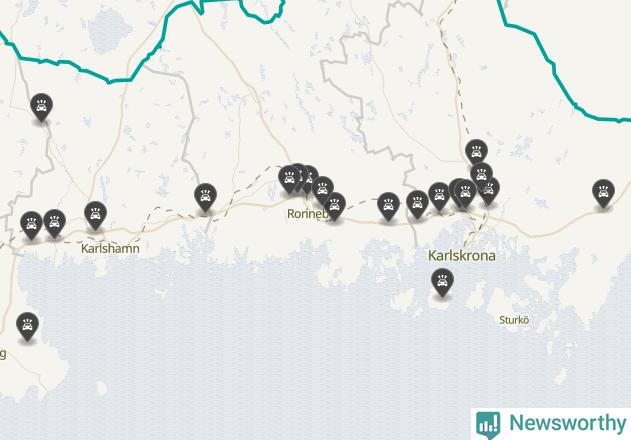This screenshot has width=631, height=440.
Task: Select the bottom-left car marker on the peninsula
Action: tap(27, 326)
